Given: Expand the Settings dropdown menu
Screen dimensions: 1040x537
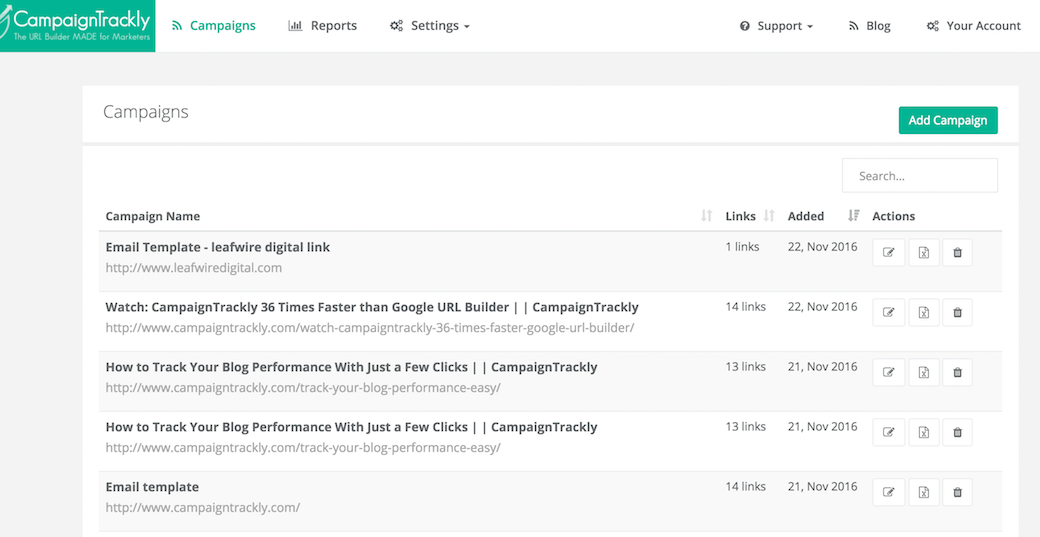Looking at the screenshot, I should 430,26.
